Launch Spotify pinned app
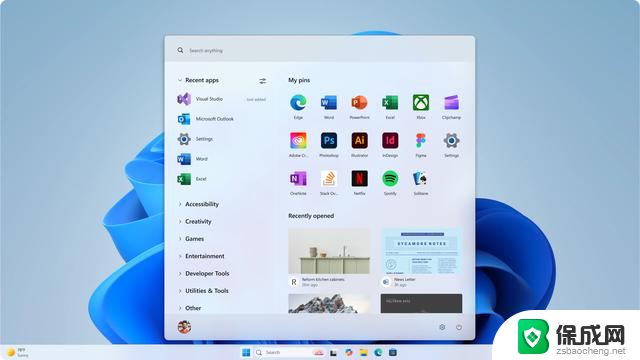This screenshot has height=360, width=640. coord(390,182)
